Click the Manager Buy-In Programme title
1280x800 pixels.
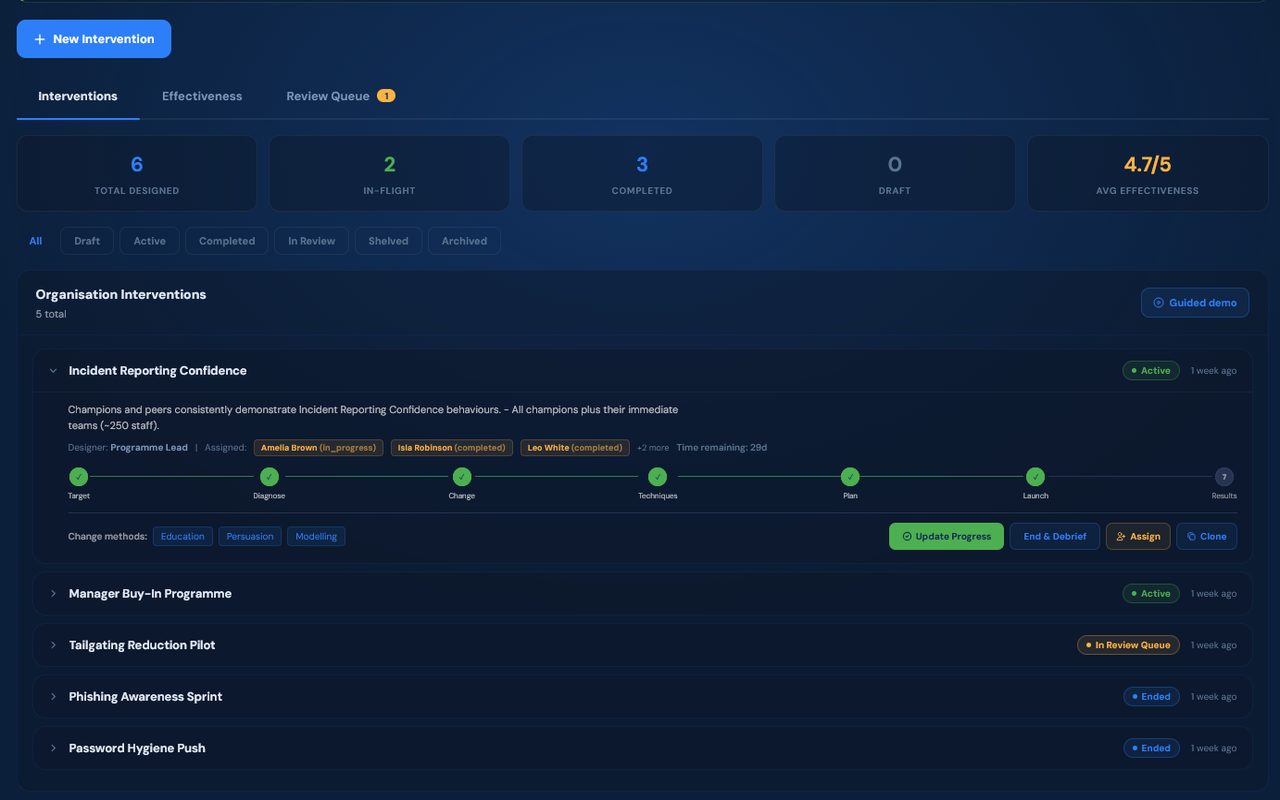(150, 594)
